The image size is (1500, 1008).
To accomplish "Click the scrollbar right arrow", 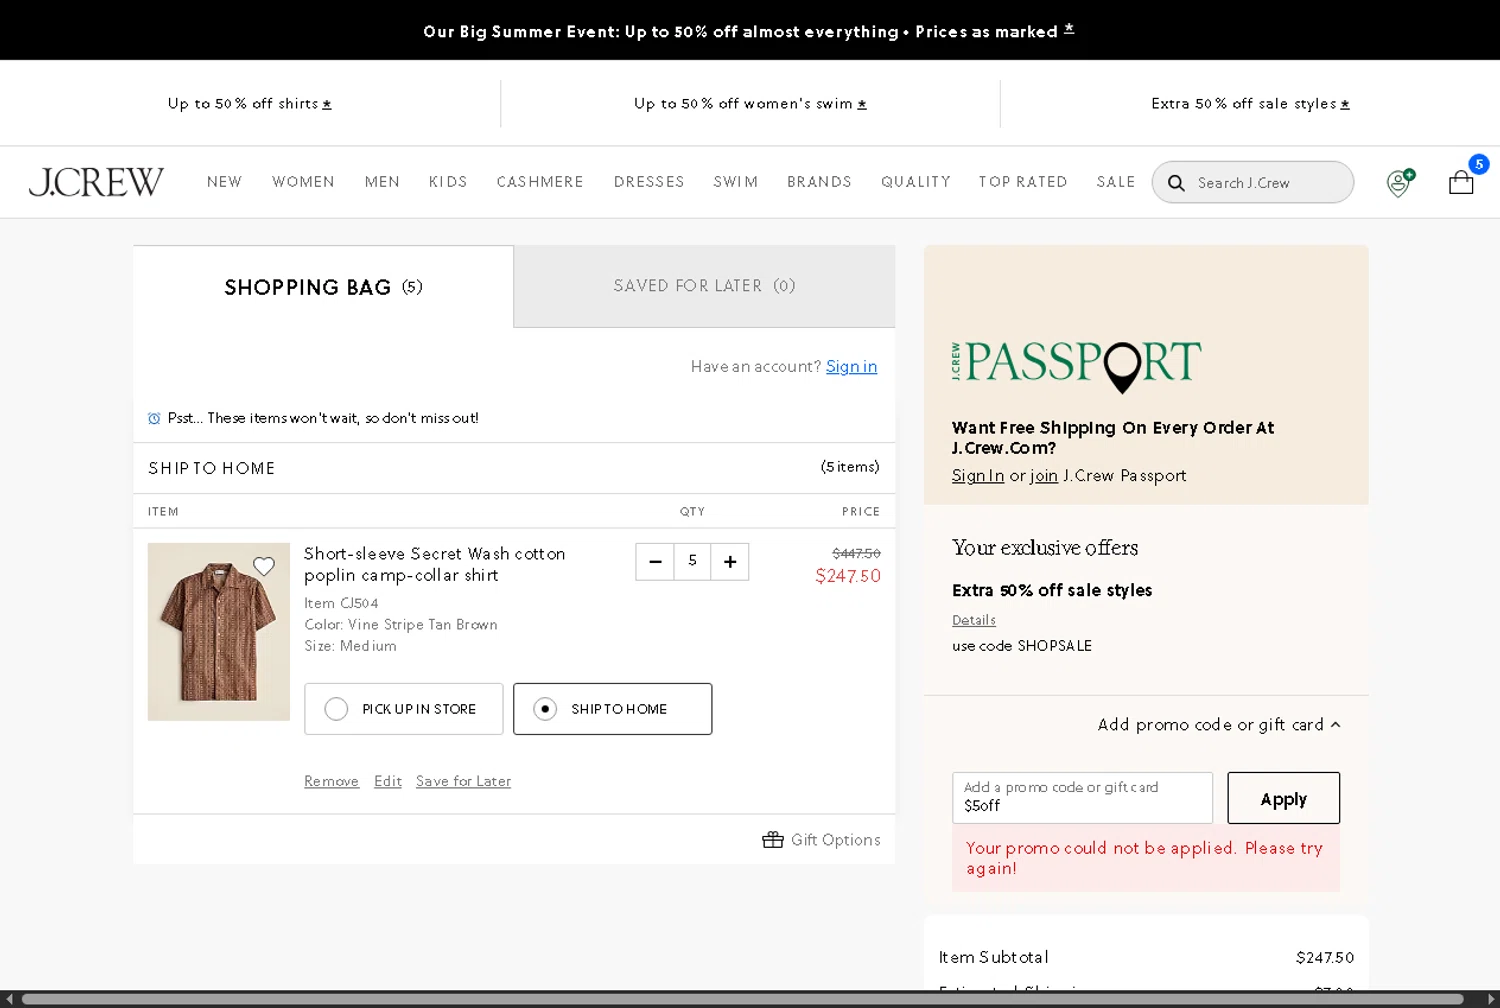I will pyautogui.click(x=1491, y=999).
